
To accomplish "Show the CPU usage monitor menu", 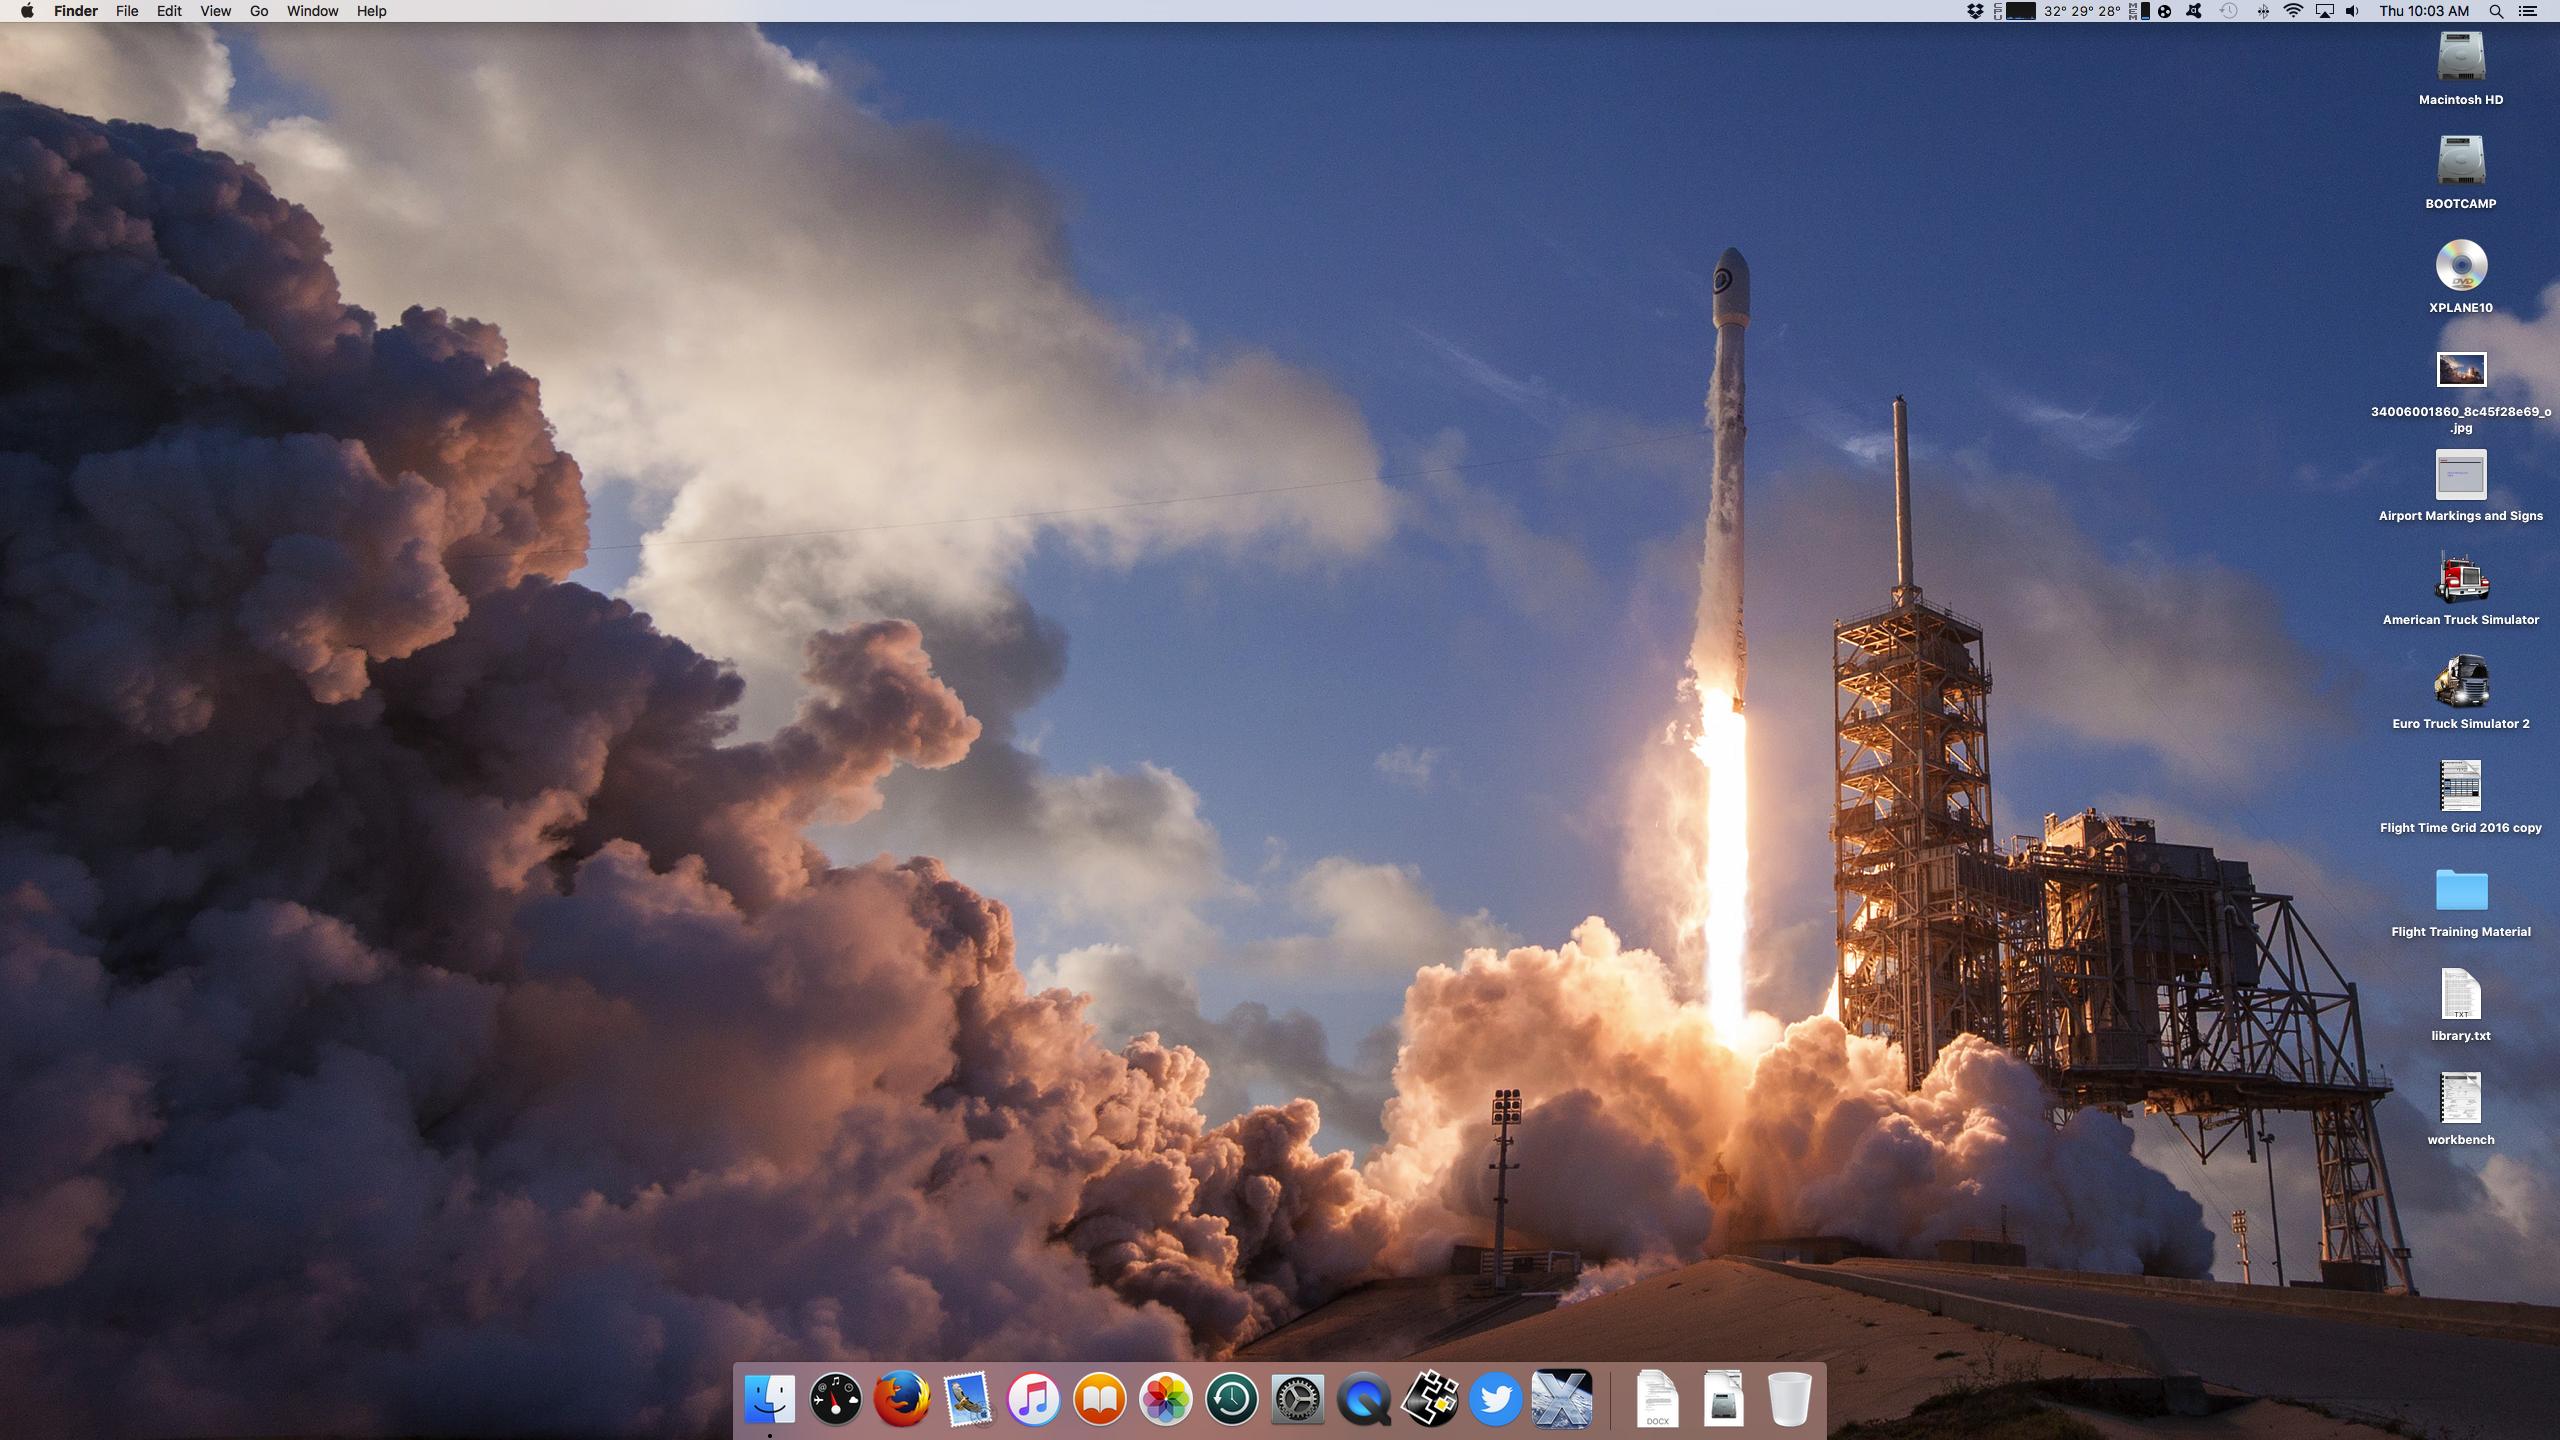I will pos(2015,11).
